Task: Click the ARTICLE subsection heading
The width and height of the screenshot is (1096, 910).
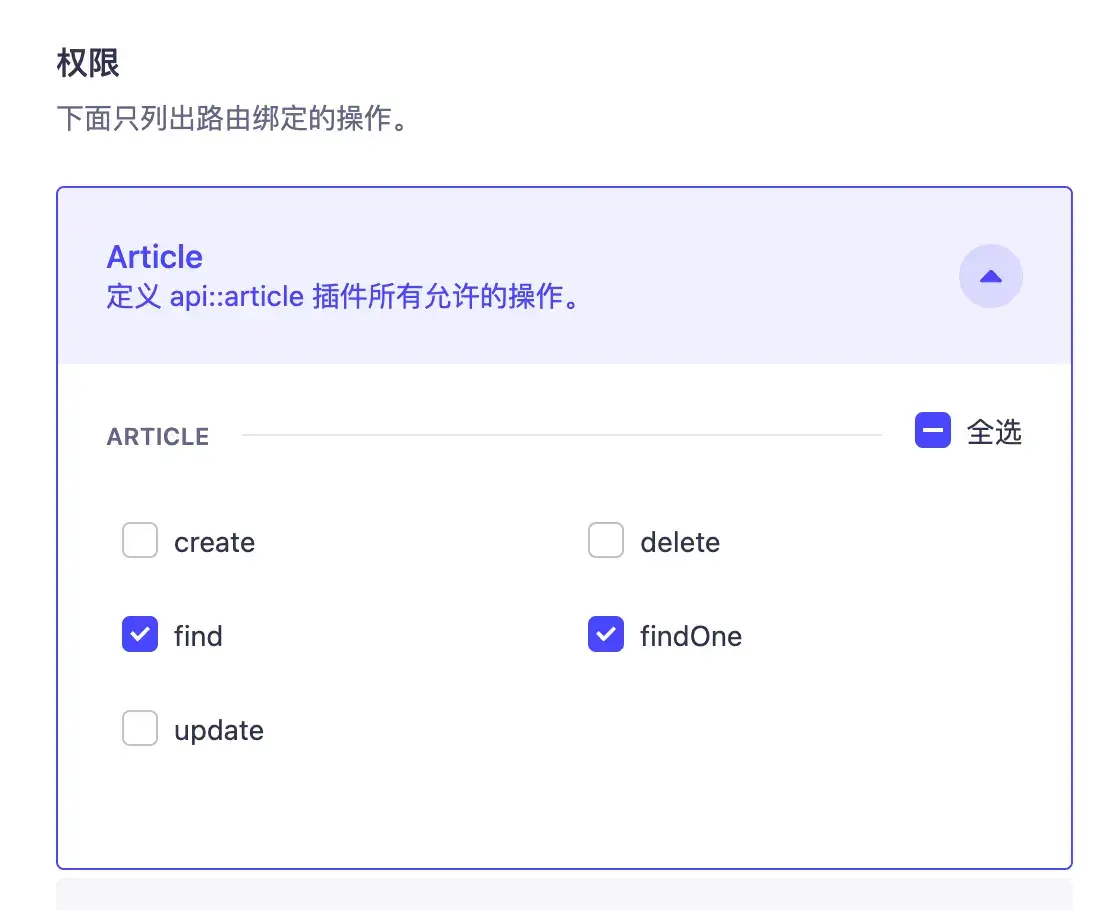Action: click(158, 437)
